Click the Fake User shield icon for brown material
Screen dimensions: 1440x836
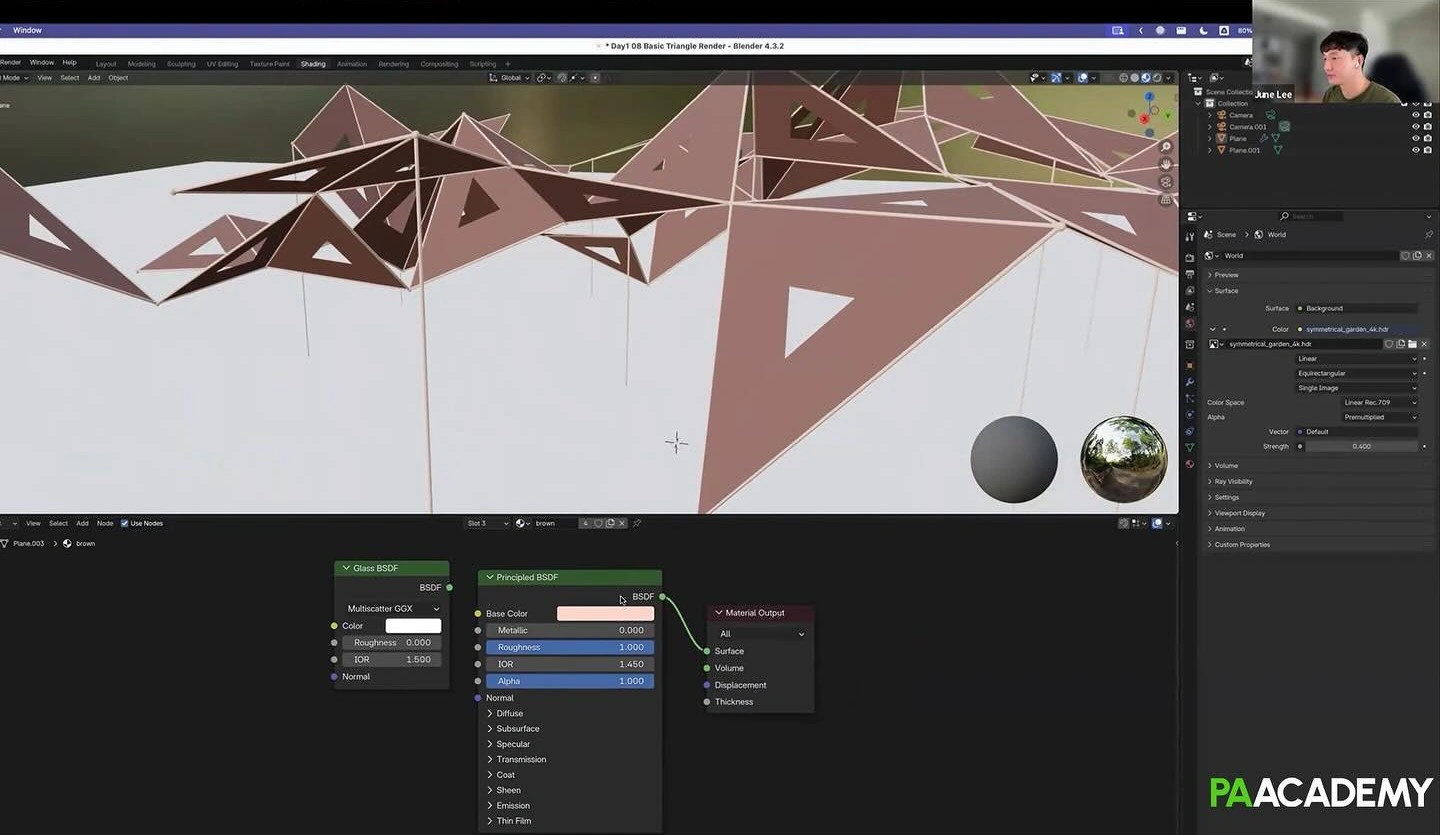pyautogui.click(x=600, y=523)
